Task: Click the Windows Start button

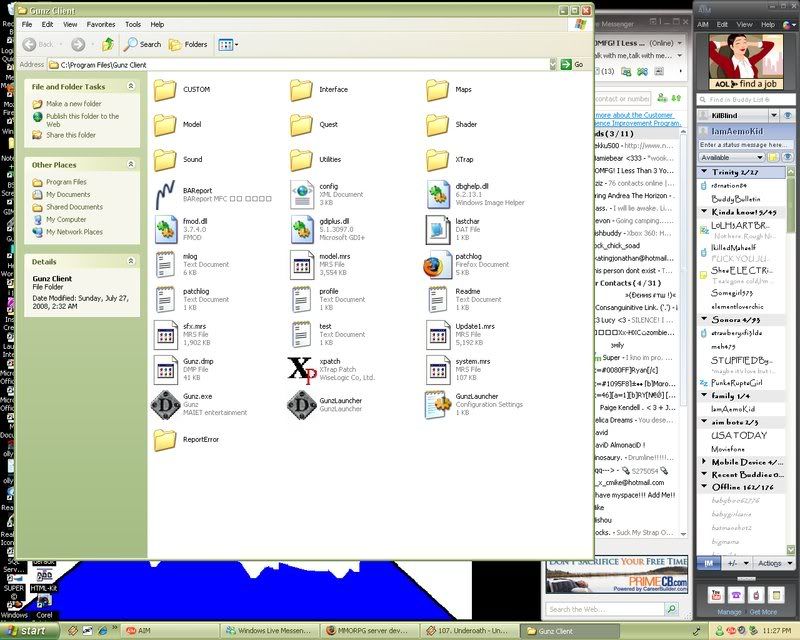Action: 31,631
